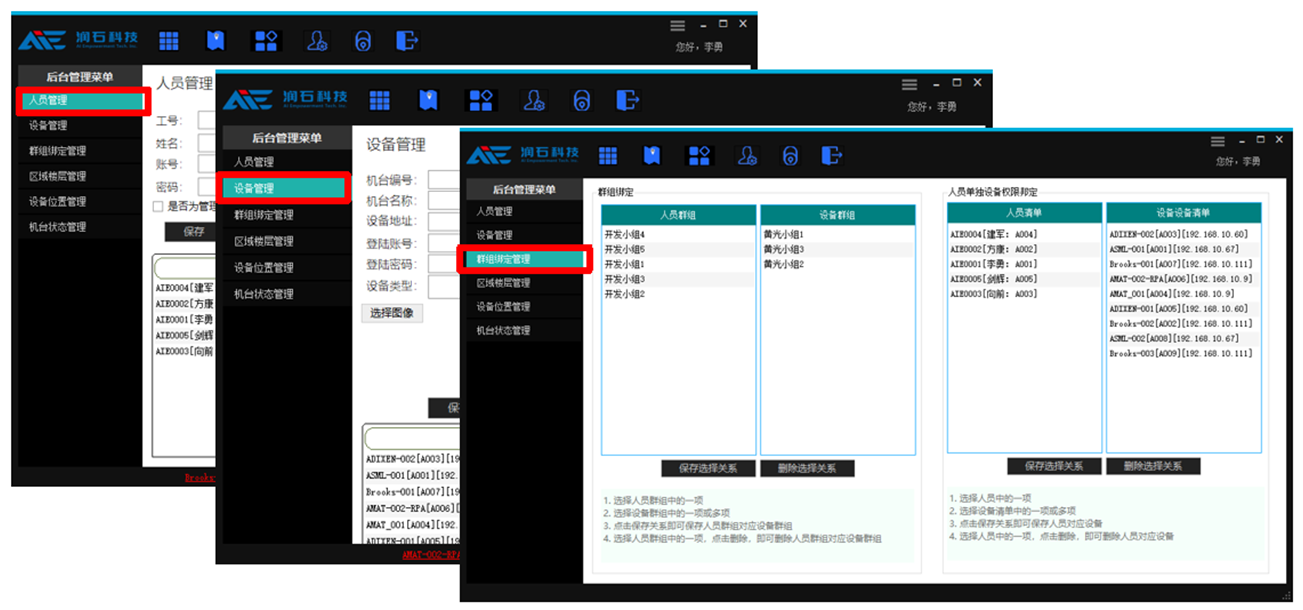Click the lock icon in front window toolbar
This screenshot has height=610, width=1303.
click(x=790, y=155)
